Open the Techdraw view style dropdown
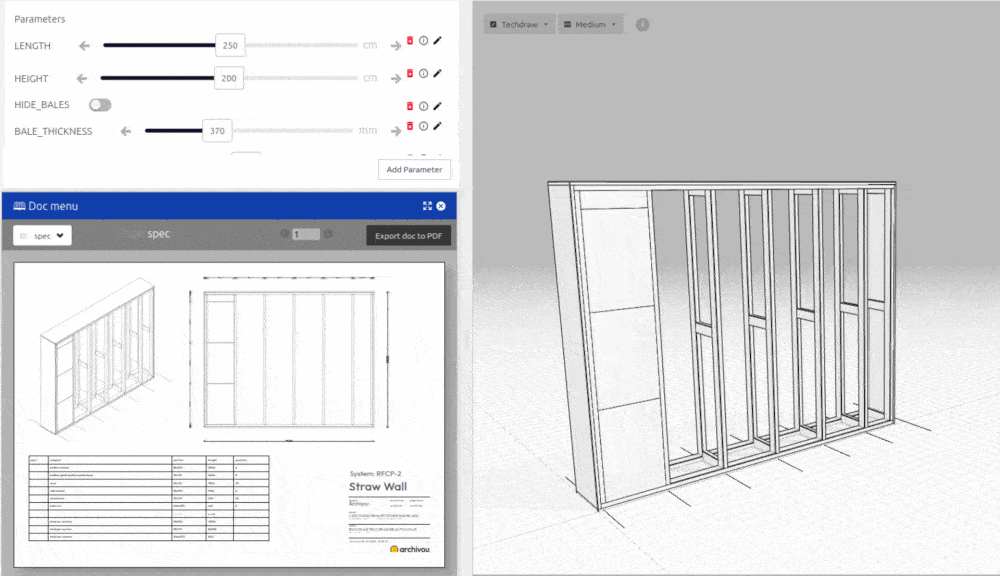Viewport: 1000px width, 576px height. [x=519, y=24]
